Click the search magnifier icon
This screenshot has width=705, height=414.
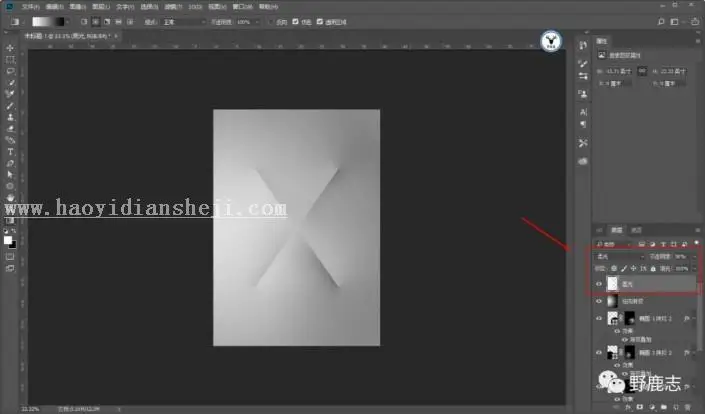[661, 22]
